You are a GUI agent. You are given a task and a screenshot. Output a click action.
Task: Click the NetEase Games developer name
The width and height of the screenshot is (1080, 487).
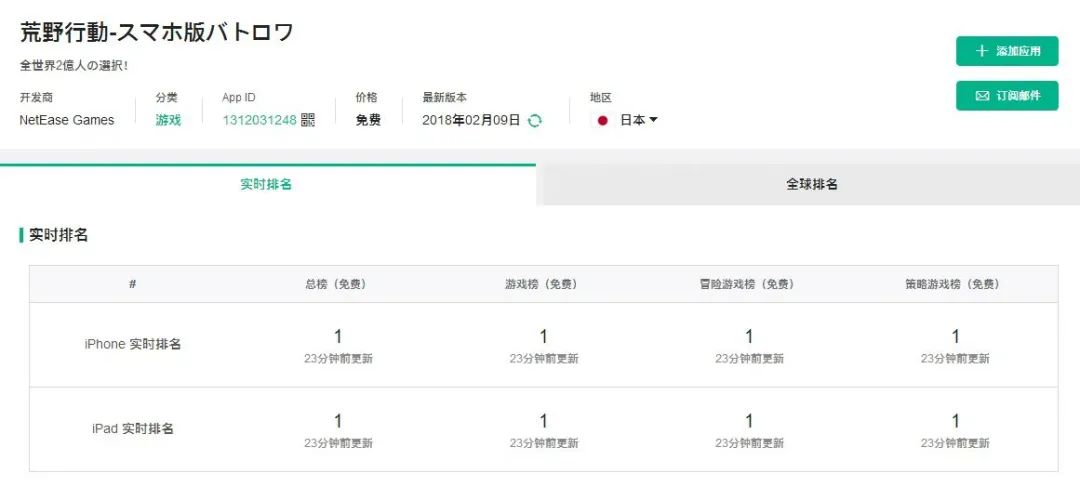point(67,120)
